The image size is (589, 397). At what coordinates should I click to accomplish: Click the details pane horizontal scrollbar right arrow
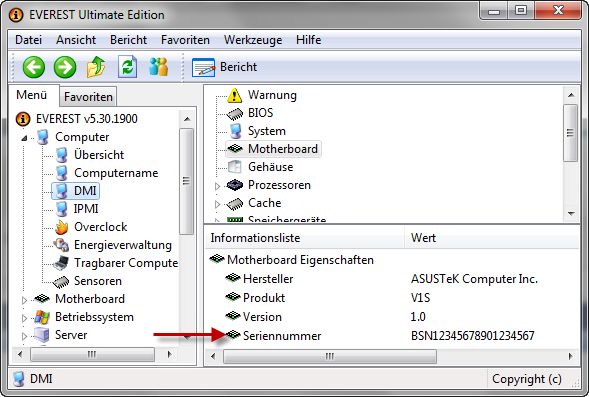point(571,356)
